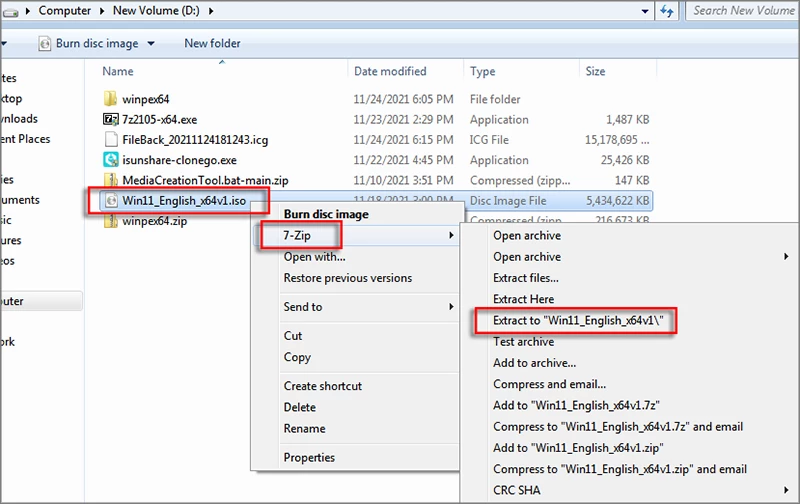
Task: Choose first Open archive in 7-Zip submenu
Action: pyautogui.click(x=527, y=235)
